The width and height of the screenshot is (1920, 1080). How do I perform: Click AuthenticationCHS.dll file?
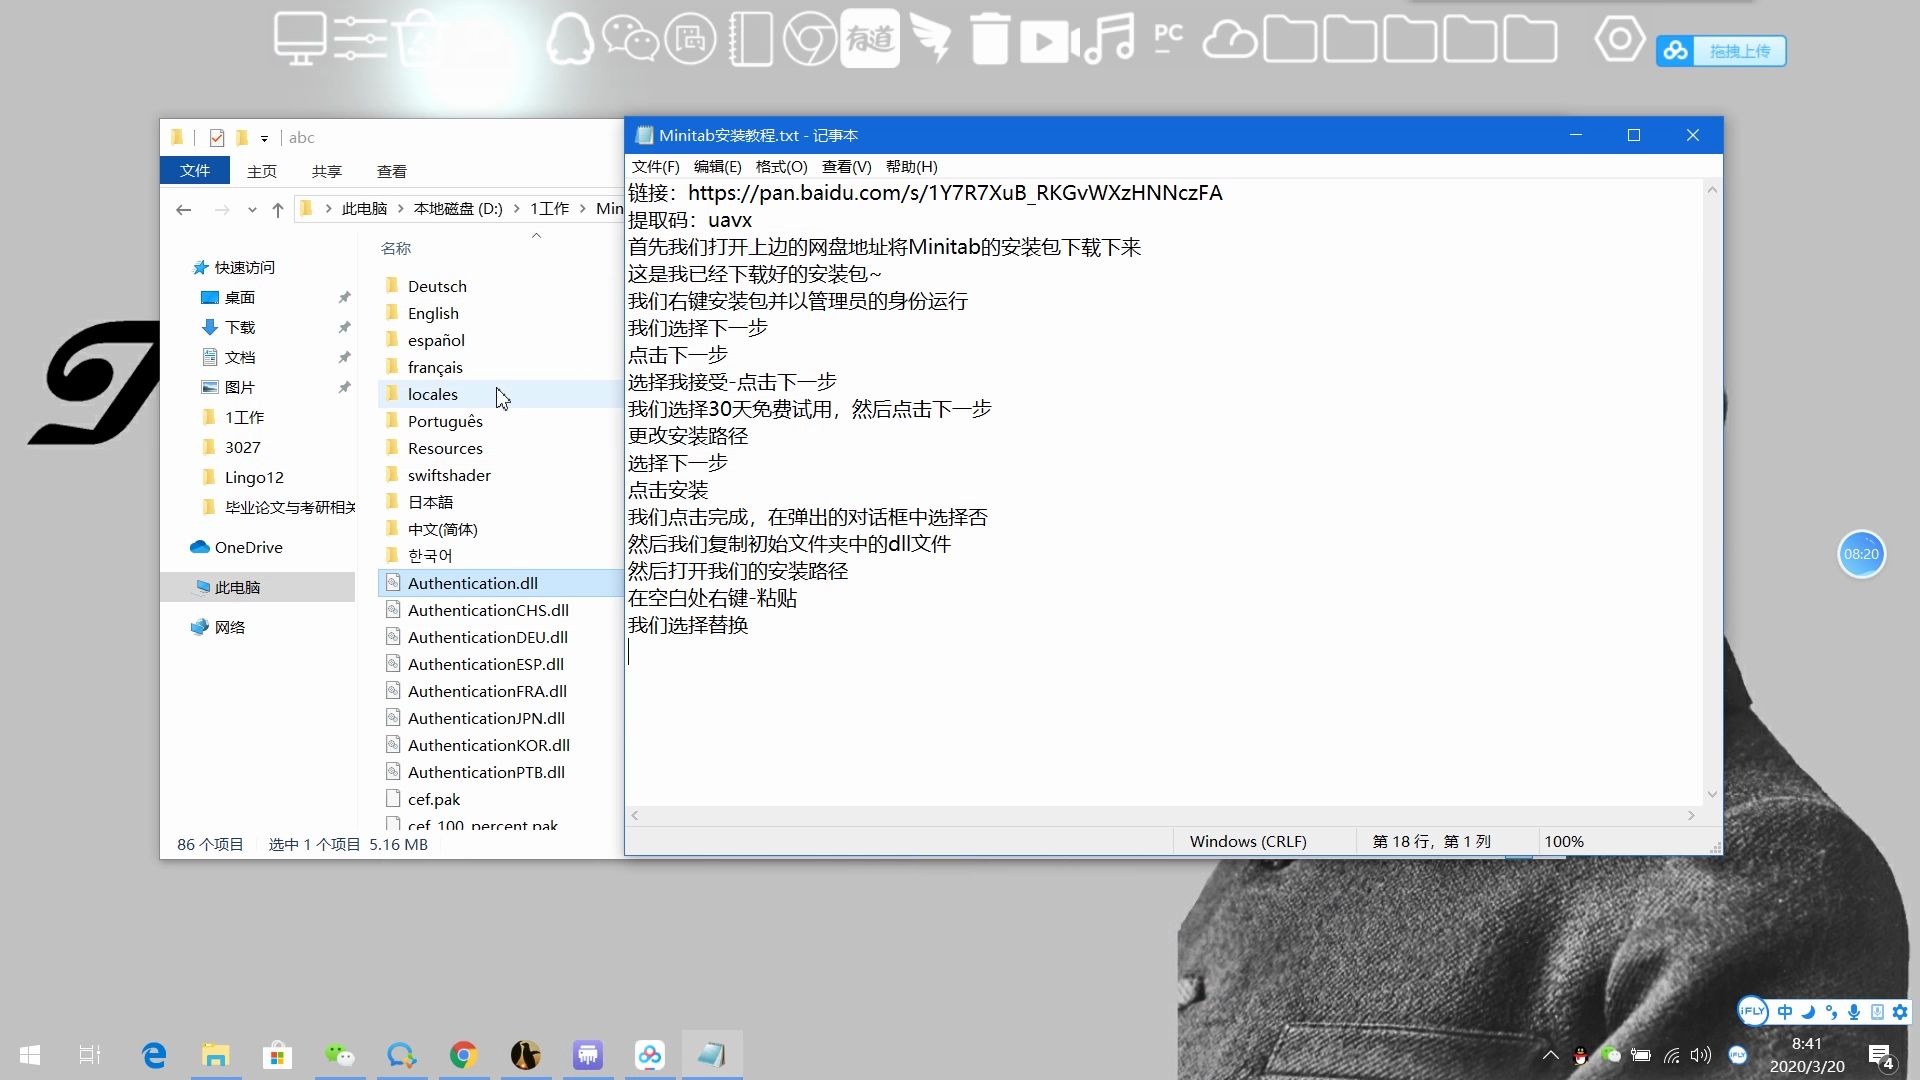point(488,609)
